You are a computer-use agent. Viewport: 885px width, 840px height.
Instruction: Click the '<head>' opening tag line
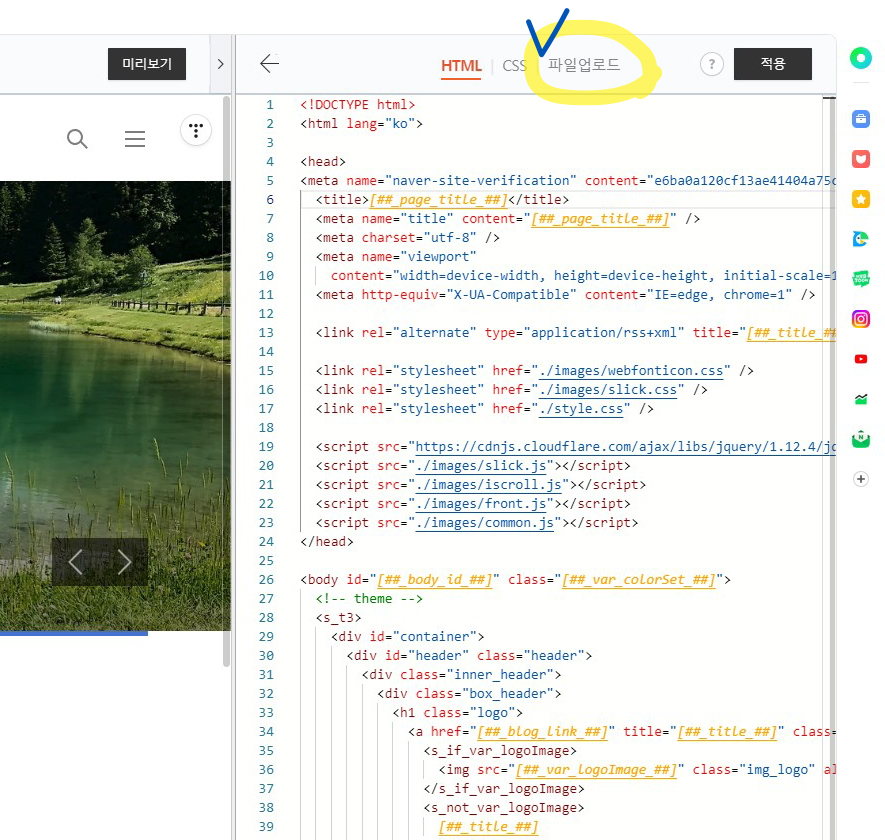323,162
